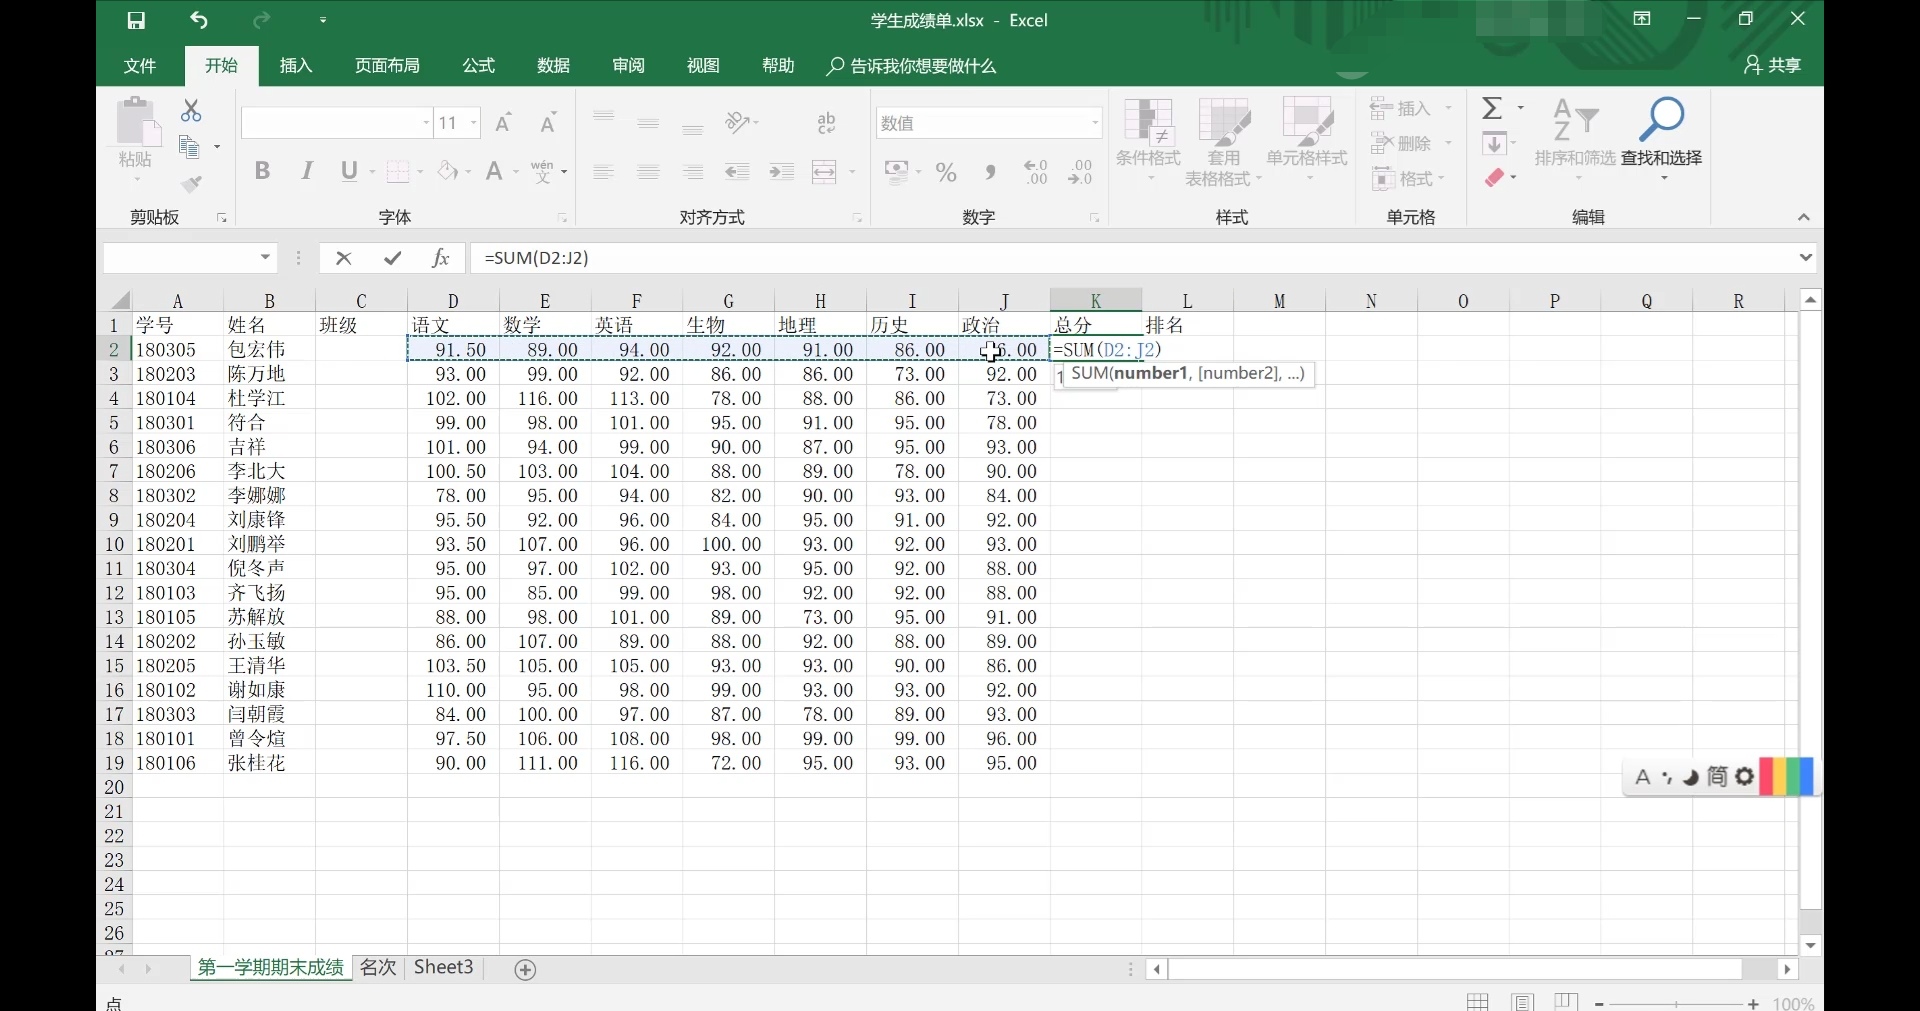This screenshot has width=1920, height=1011.
Task: Open the number format dropdown
Action: pos(1095,123)
